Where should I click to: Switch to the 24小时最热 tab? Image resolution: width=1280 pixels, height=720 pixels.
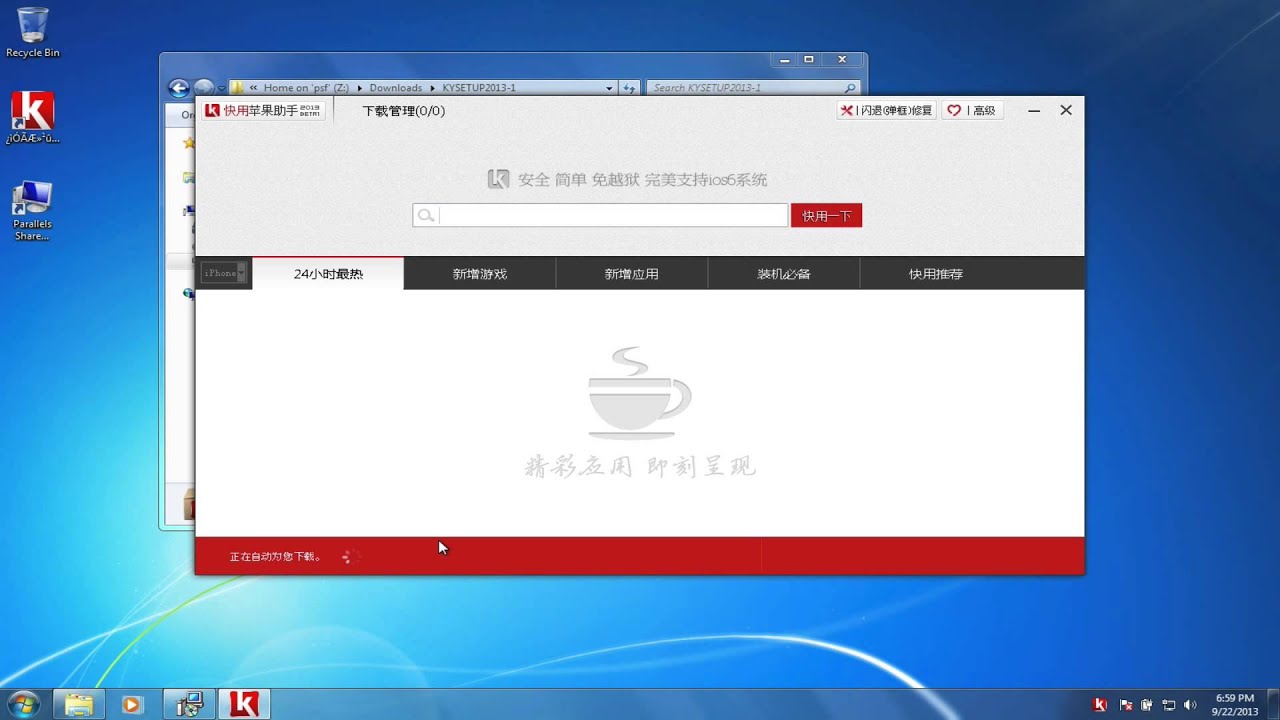coord(328,274)
